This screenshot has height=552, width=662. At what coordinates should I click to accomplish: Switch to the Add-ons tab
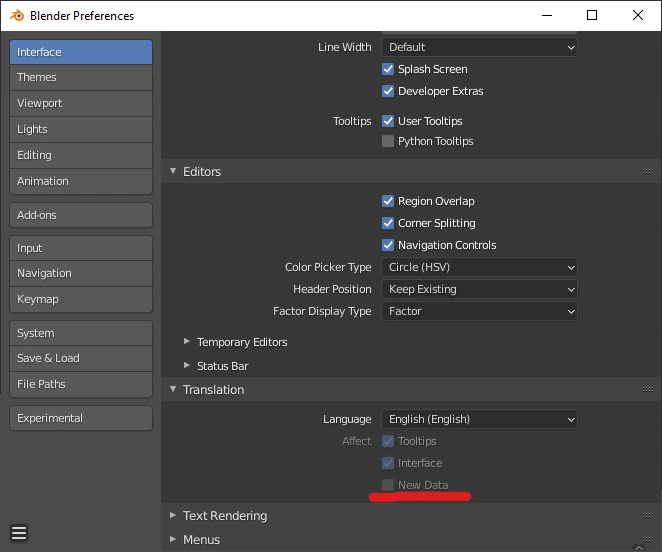(81, 215)
